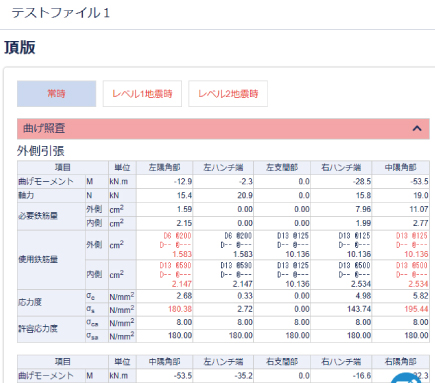
Task: Click the 右支間部 column header in lower table
Action: pos(282,362)
